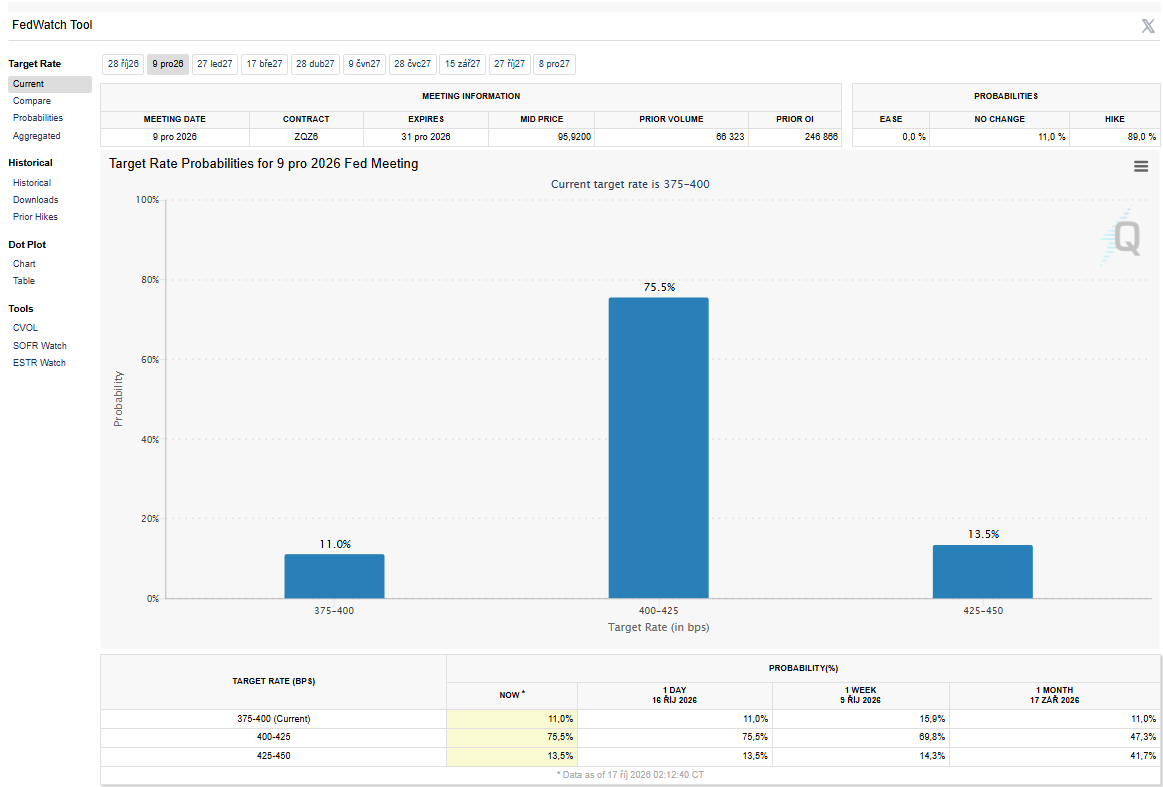Click the mid price value 95,9200
Image resolution: width=1163 pixels, height=787 pixels.
pos(541,137)
